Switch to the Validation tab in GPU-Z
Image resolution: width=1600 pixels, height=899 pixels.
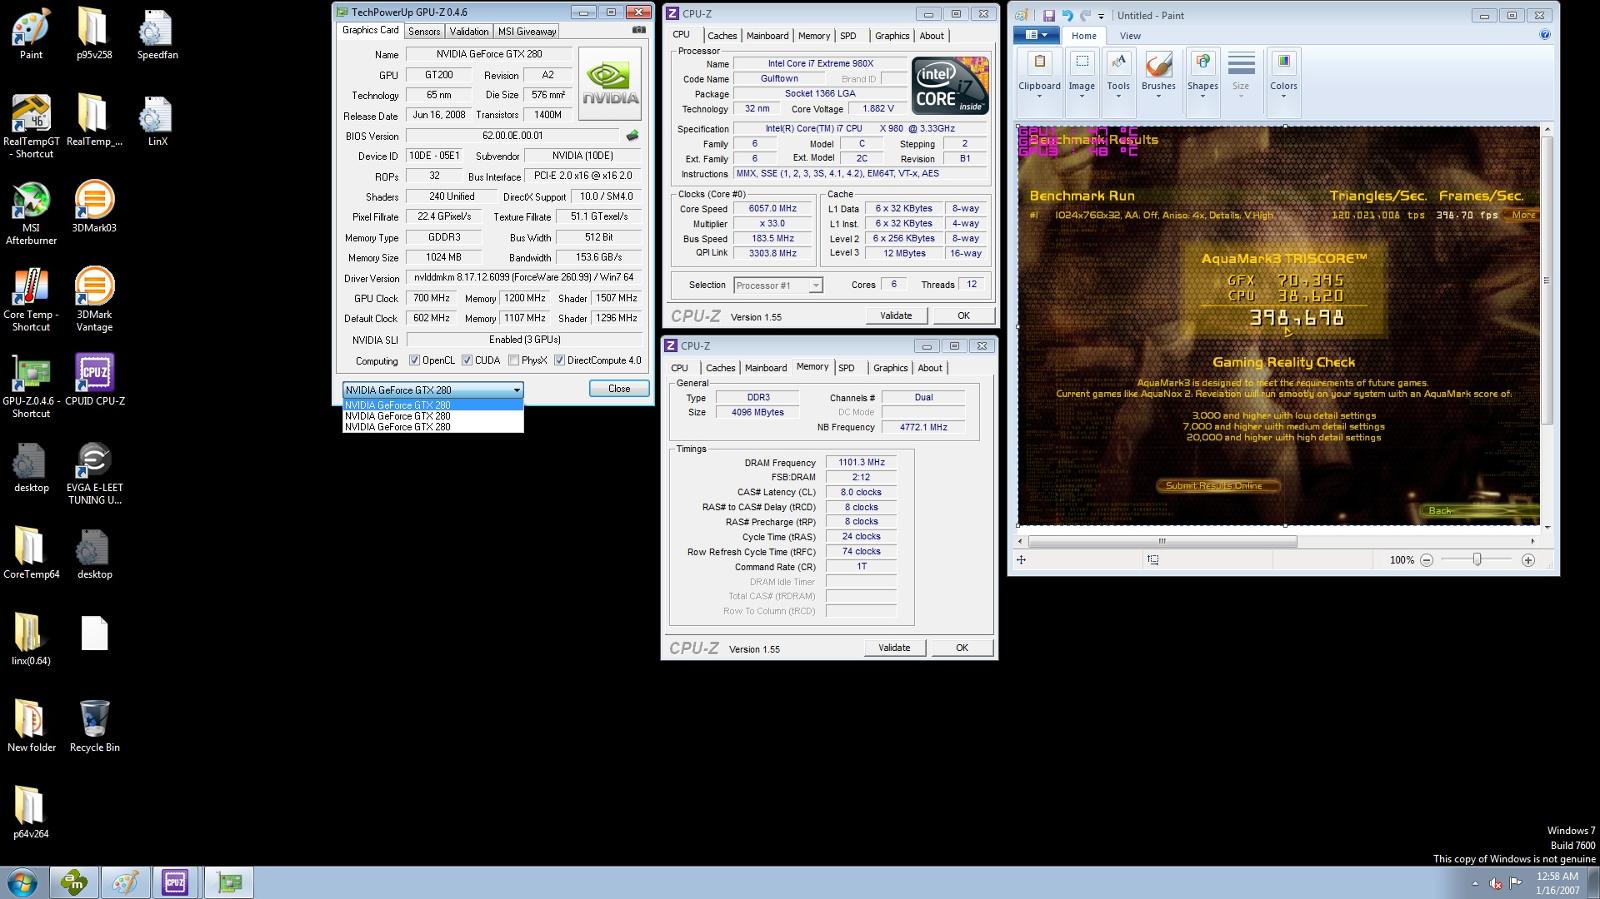469,31
